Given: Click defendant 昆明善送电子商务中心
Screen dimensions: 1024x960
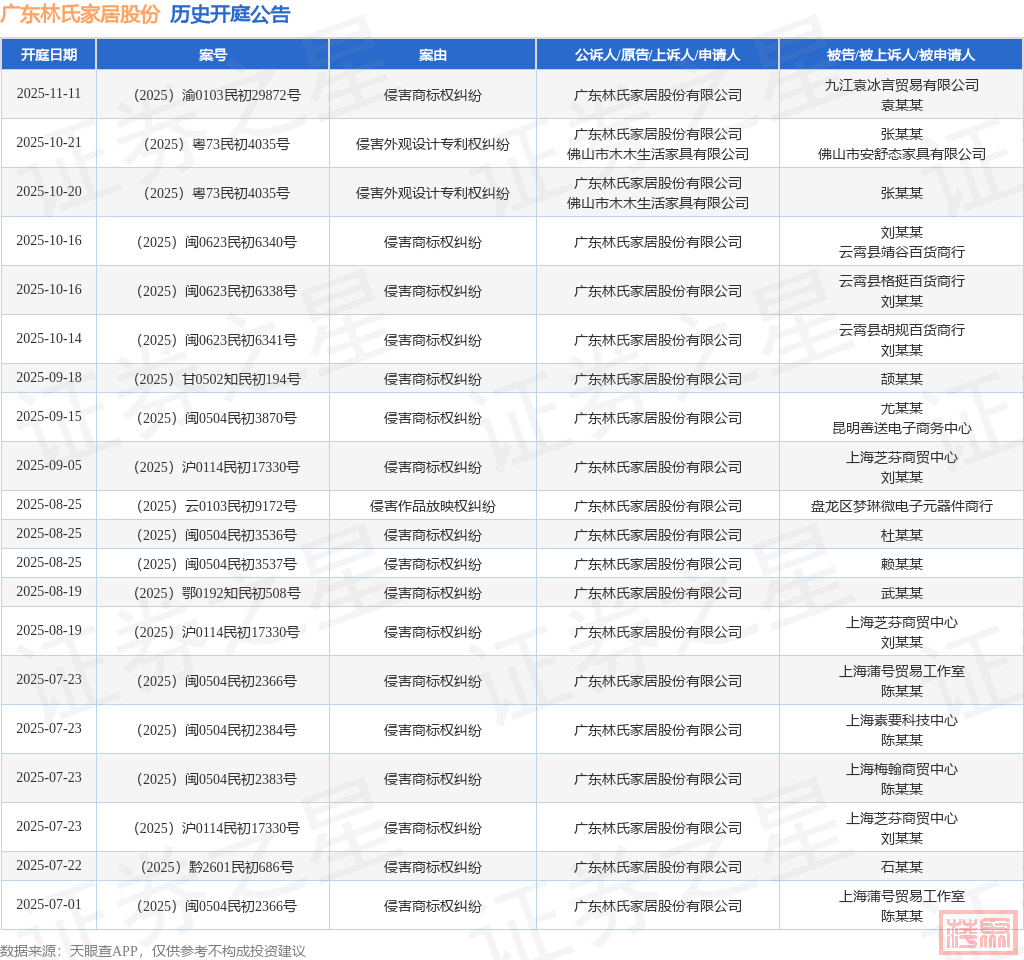Looking at the screenshot, I should coord(901,428).
